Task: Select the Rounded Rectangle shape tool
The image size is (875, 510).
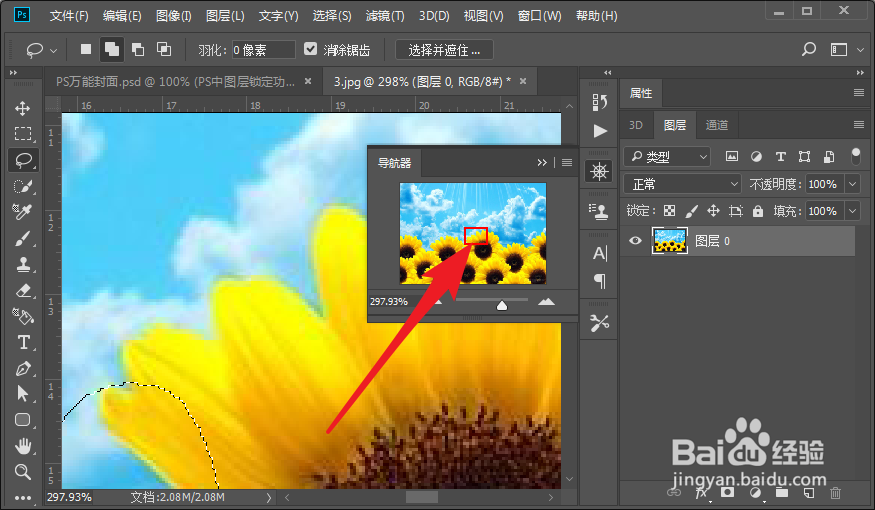Action: (x=23, y=420)
